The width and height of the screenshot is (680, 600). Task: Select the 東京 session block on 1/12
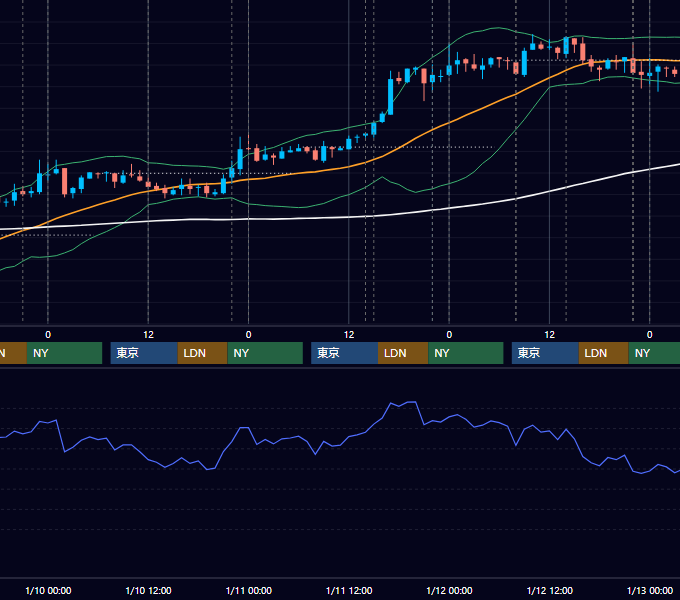[545, 353]
